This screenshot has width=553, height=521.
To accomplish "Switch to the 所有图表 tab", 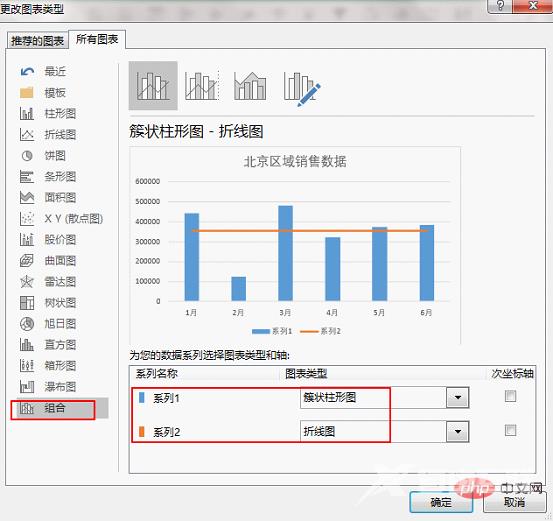I will tap(97, 40).
